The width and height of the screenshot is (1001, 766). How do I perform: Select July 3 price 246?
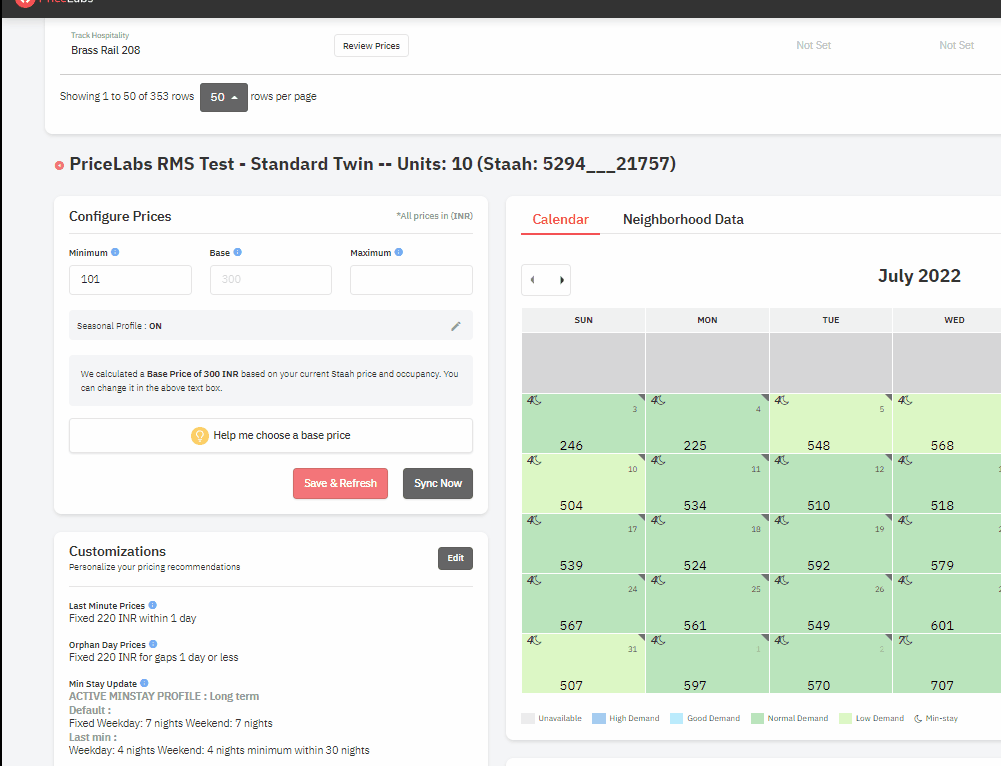(x=571, y=446)
